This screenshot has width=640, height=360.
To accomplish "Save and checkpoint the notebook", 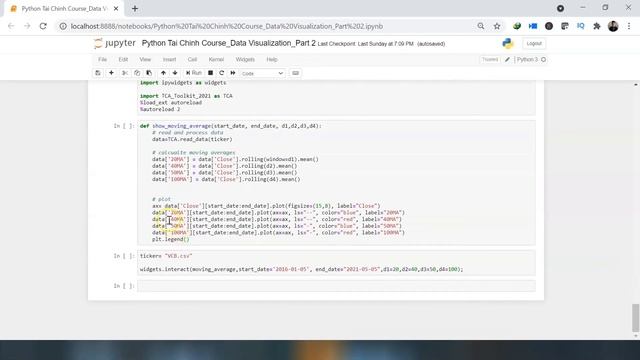I will tap(98, 73).
